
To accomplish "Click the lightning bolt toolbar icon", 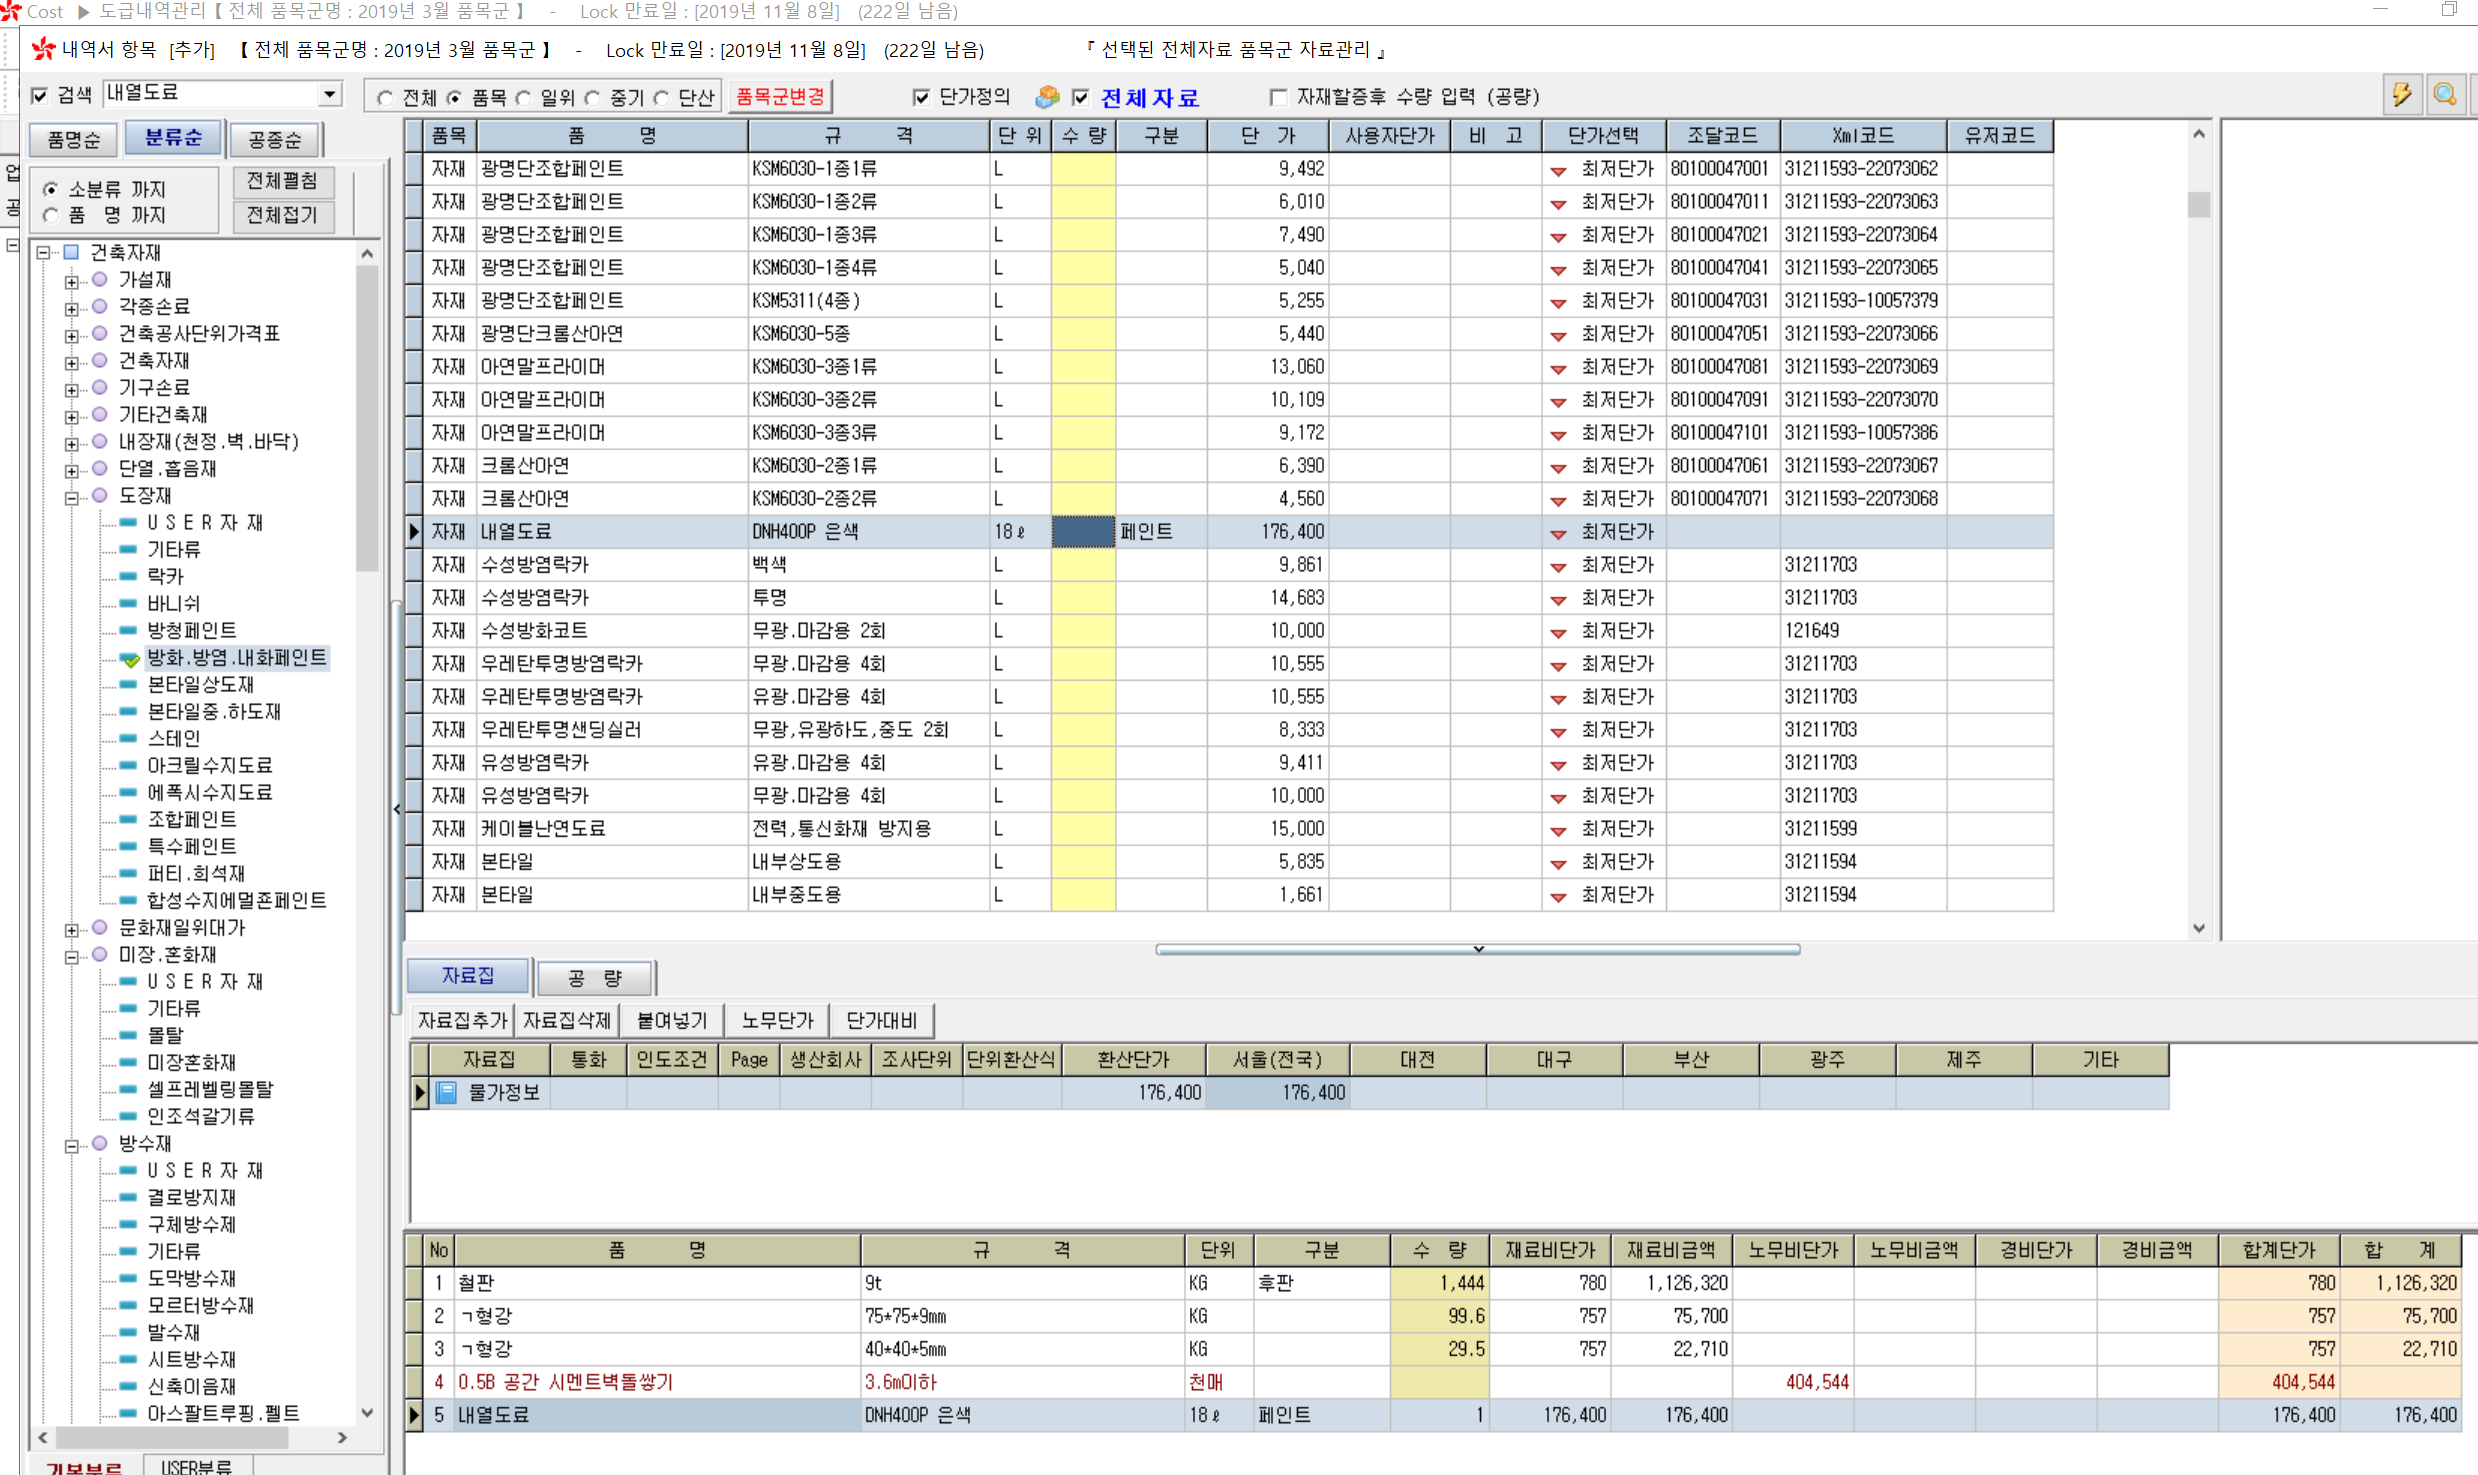I will pyautogui.click(x=2401, y=95).
